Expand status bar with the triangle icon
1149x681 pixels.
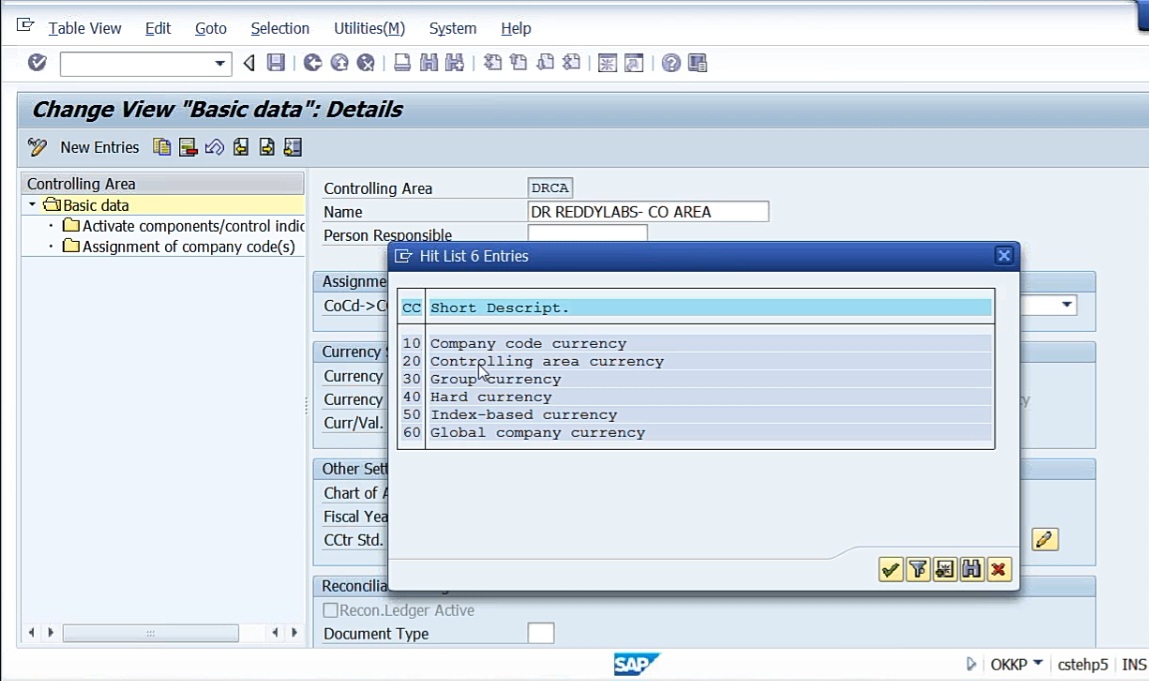coord(971,664)
